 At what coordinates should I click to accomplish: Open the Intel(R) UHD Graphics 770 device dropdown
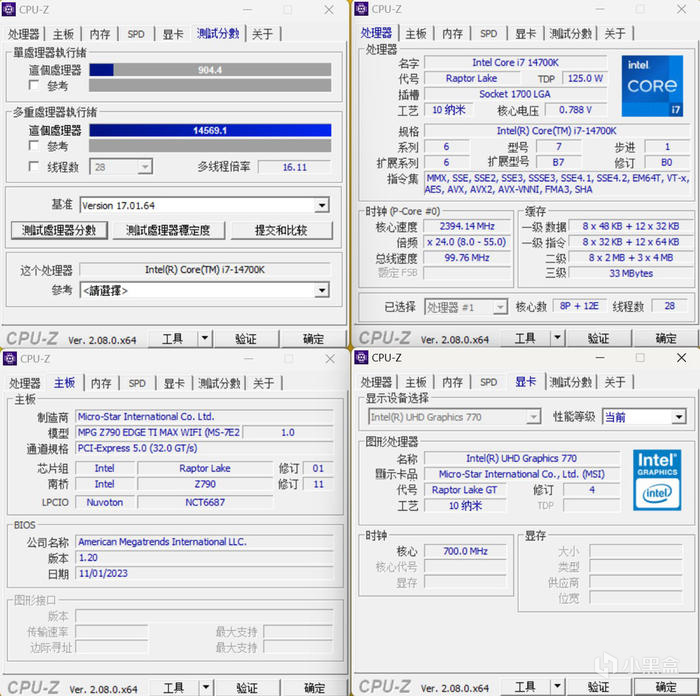click(x=454, y=417)
